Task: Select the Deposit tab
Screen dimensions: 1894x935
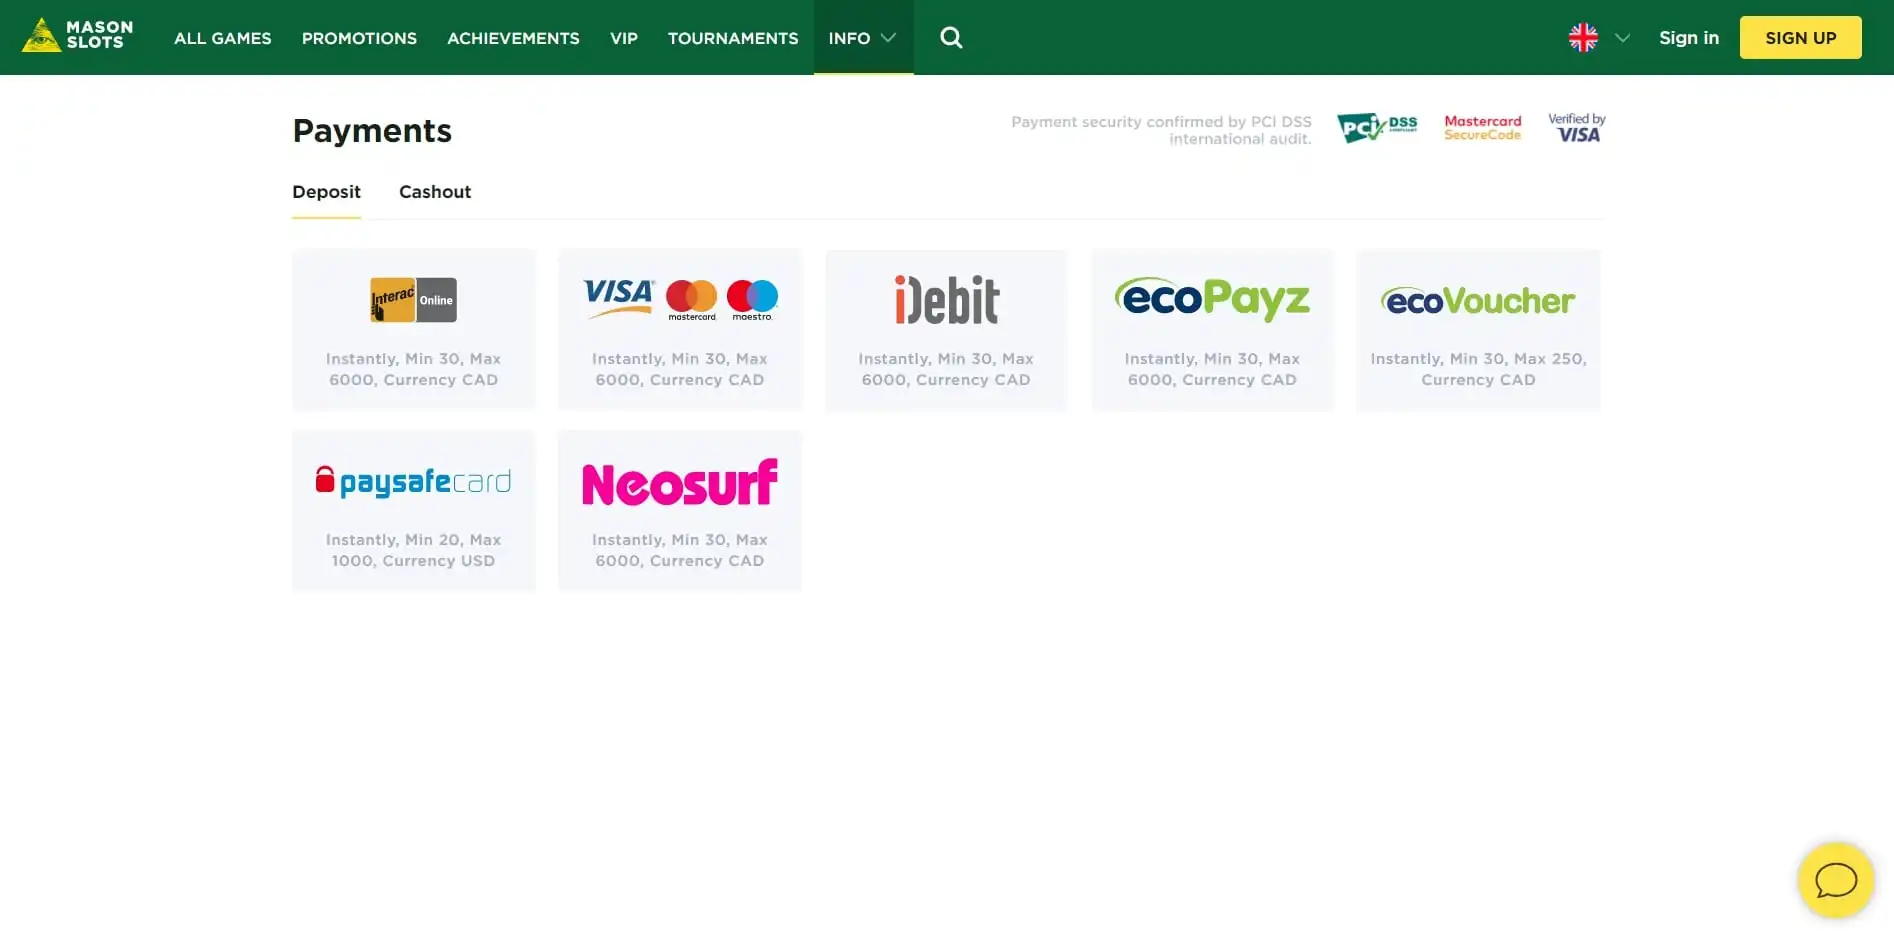Action: (x=326, y=192)
